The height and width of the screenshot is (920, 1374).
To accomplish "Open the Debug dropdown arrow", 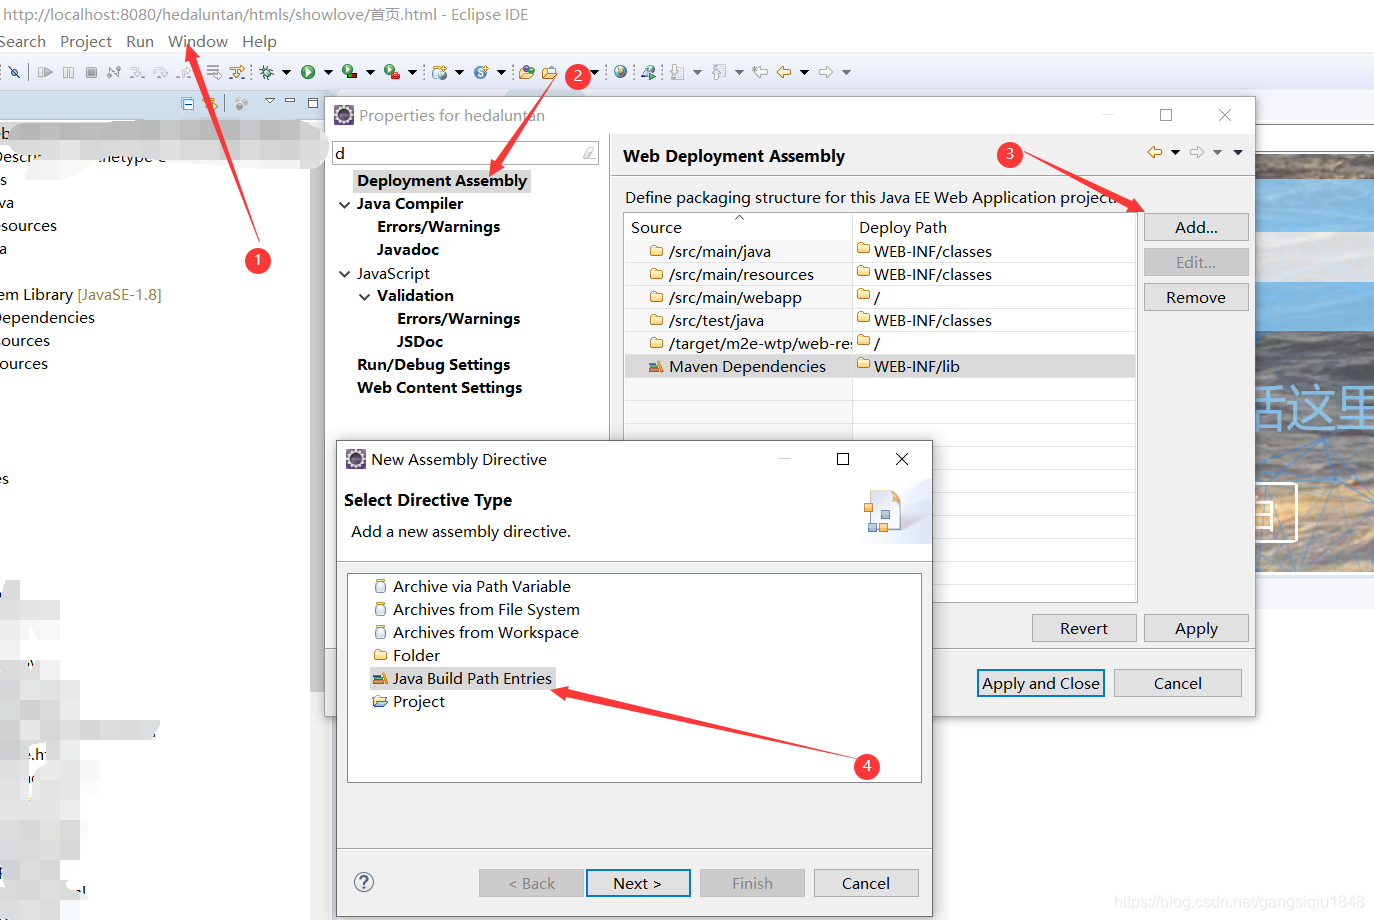I will point(286,72).
